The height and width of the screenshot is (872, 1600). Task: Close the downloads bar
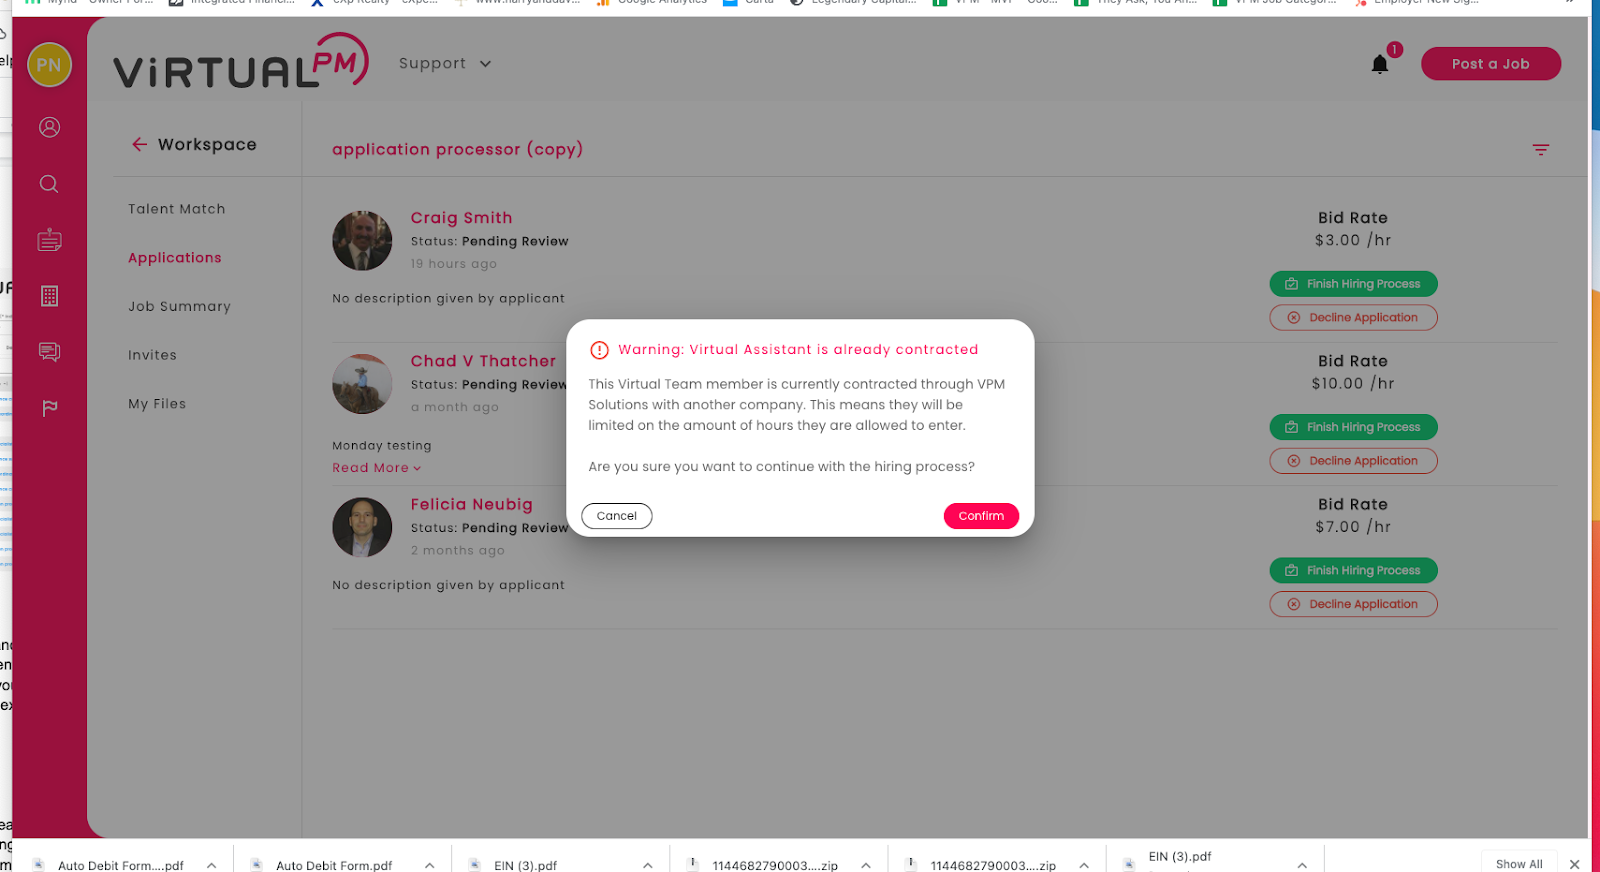[1575, 864]
